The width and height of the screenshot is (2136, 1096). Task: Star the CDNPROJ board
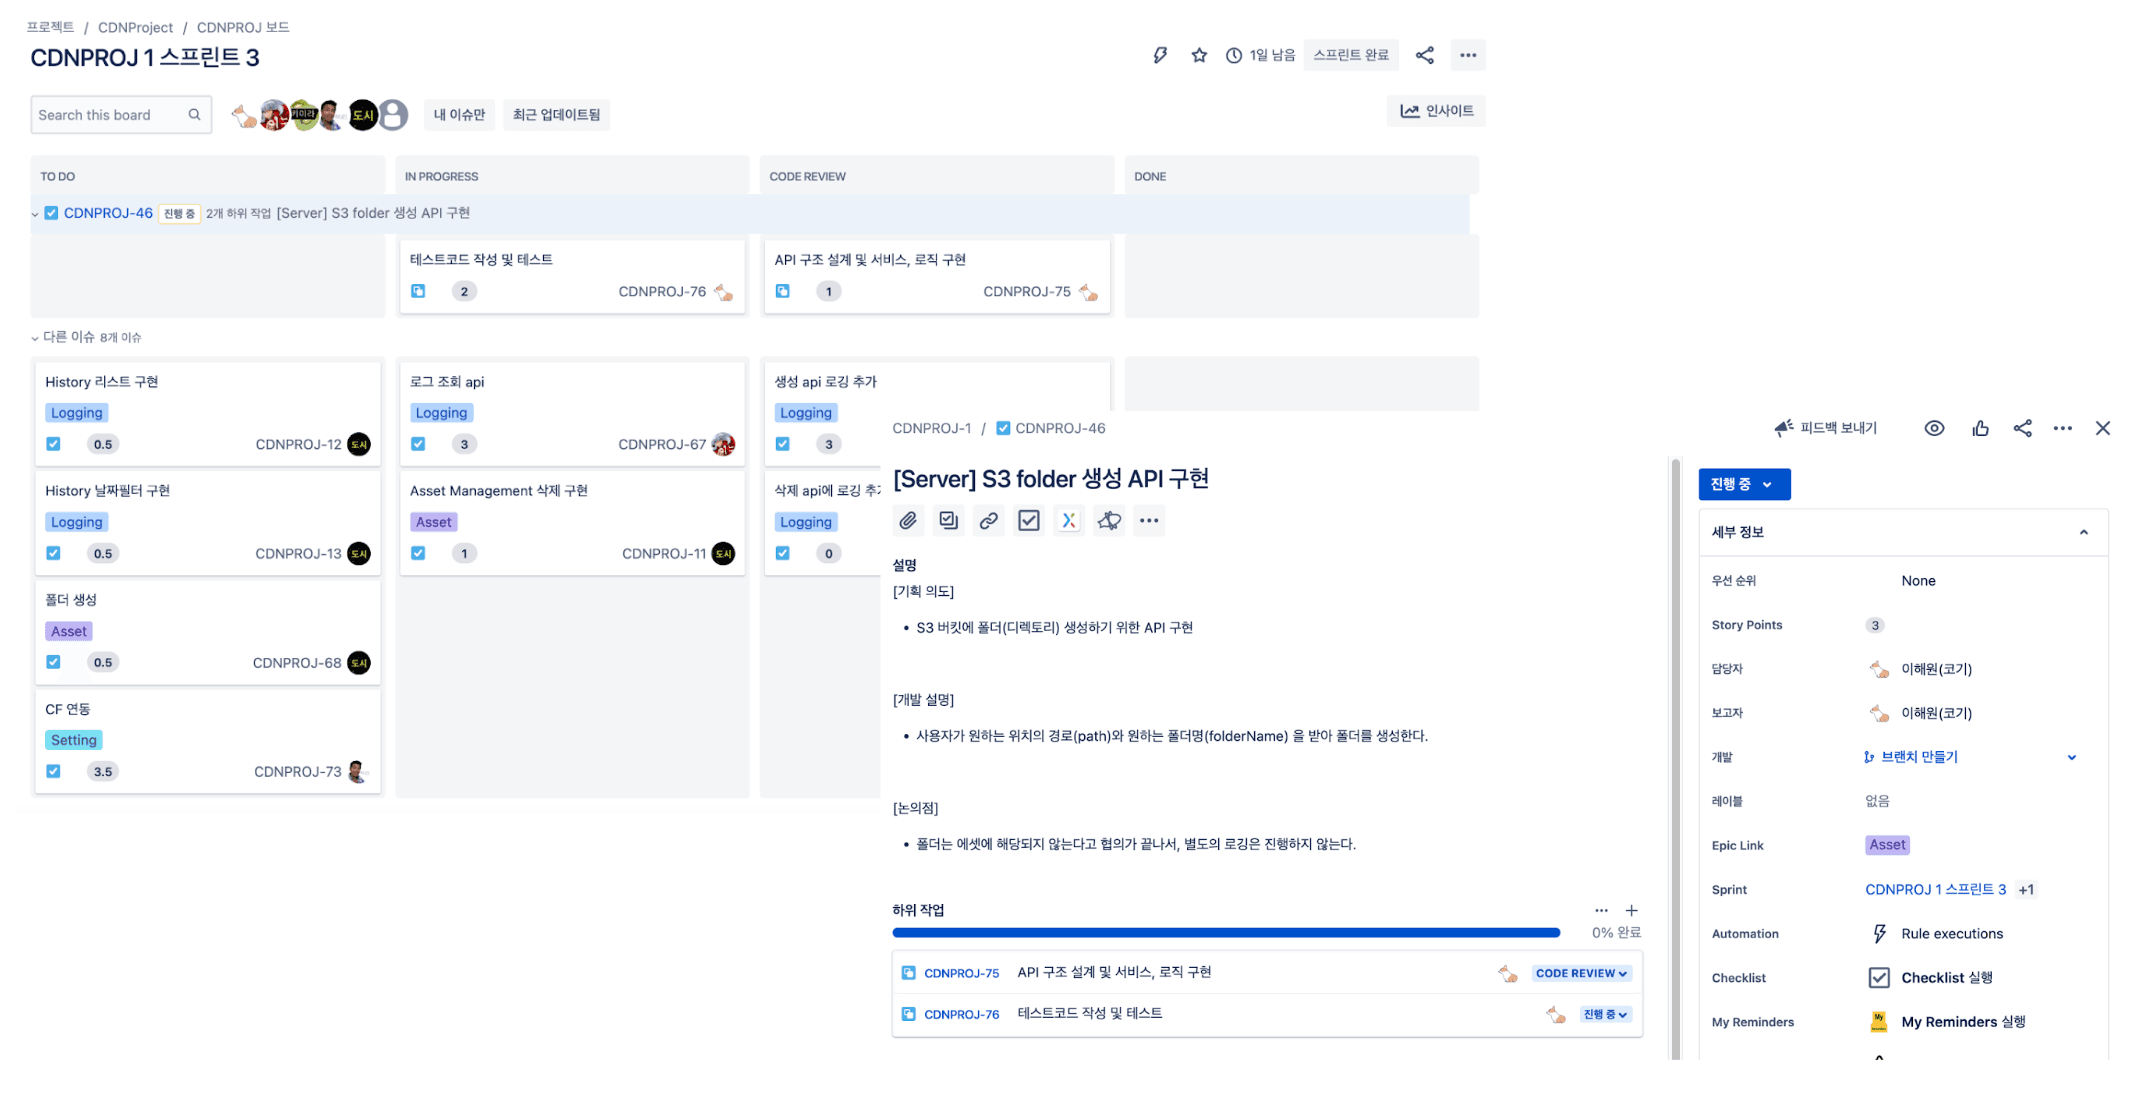[1199, 55]
